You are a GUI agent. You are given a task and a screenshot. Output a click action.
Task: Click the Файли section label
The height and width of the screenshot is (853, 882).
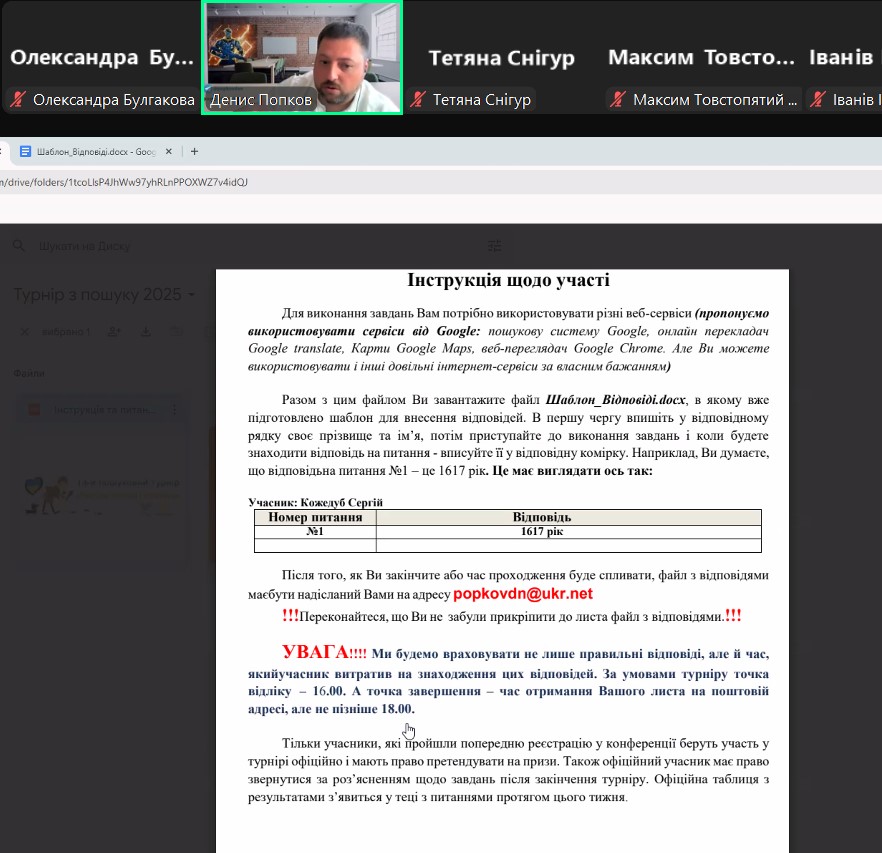pos(29,373)
